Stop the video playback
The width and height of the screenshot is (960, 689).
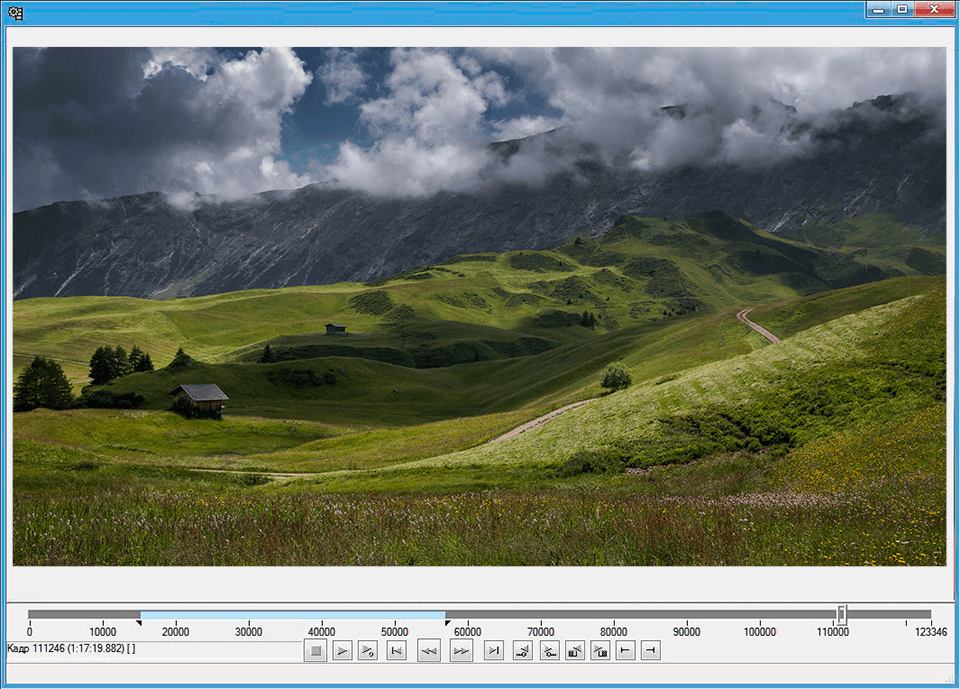[315, 650]
